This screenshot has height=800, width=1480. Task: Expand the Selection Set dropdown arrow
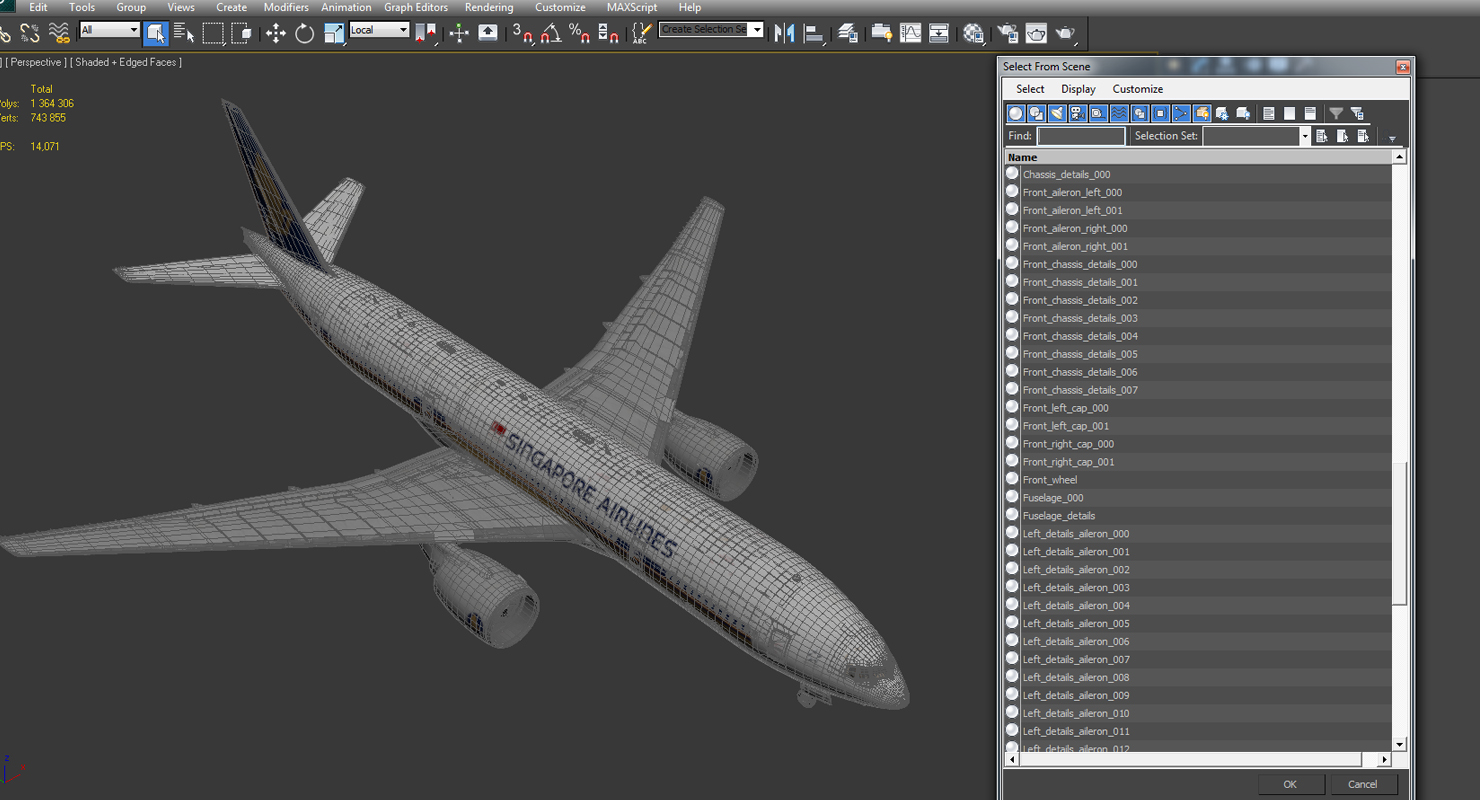(1304, 136)
